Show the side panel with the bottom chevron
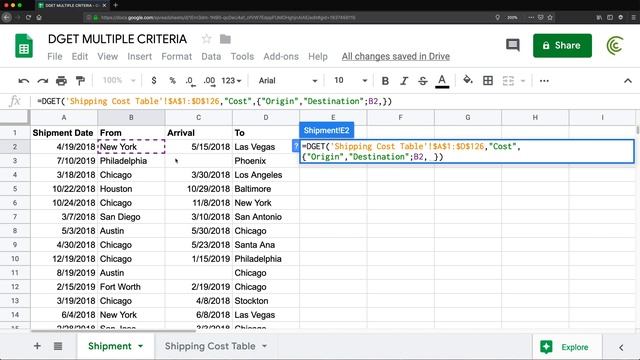This screenshot has width=640, height=360. click(x=621, y=347)
